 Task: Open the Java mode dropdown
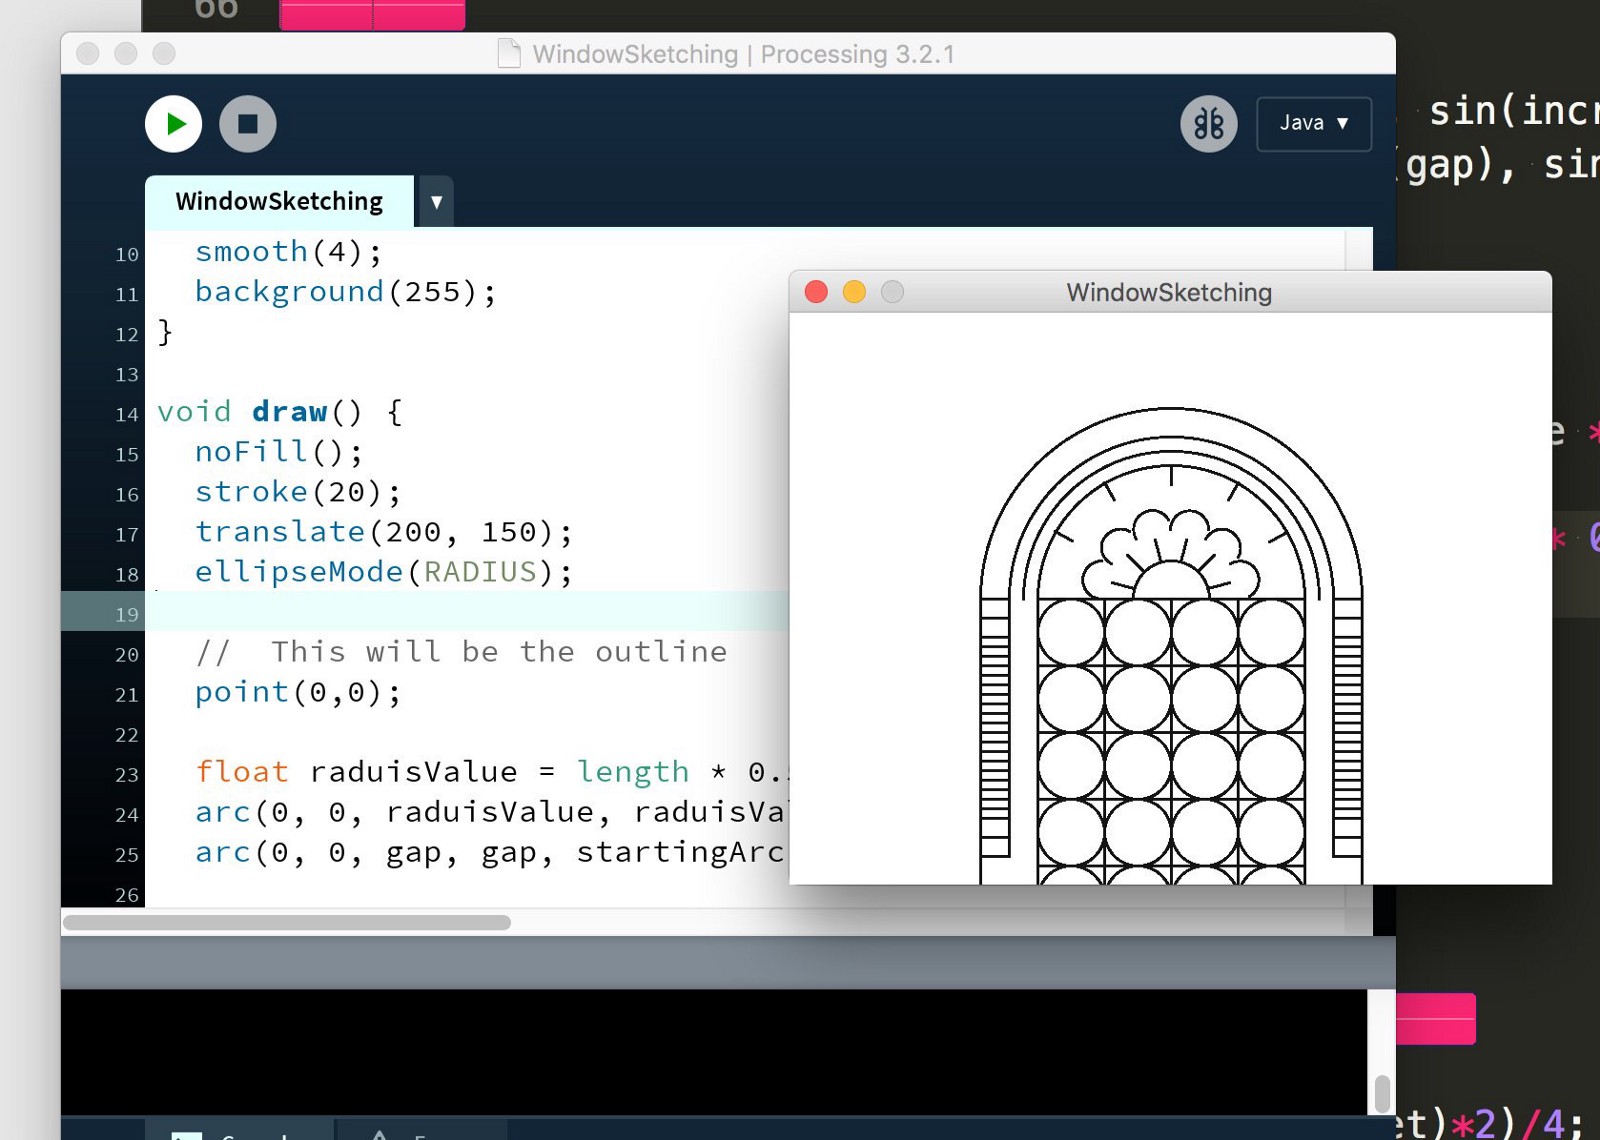[x=1314, y=123]
